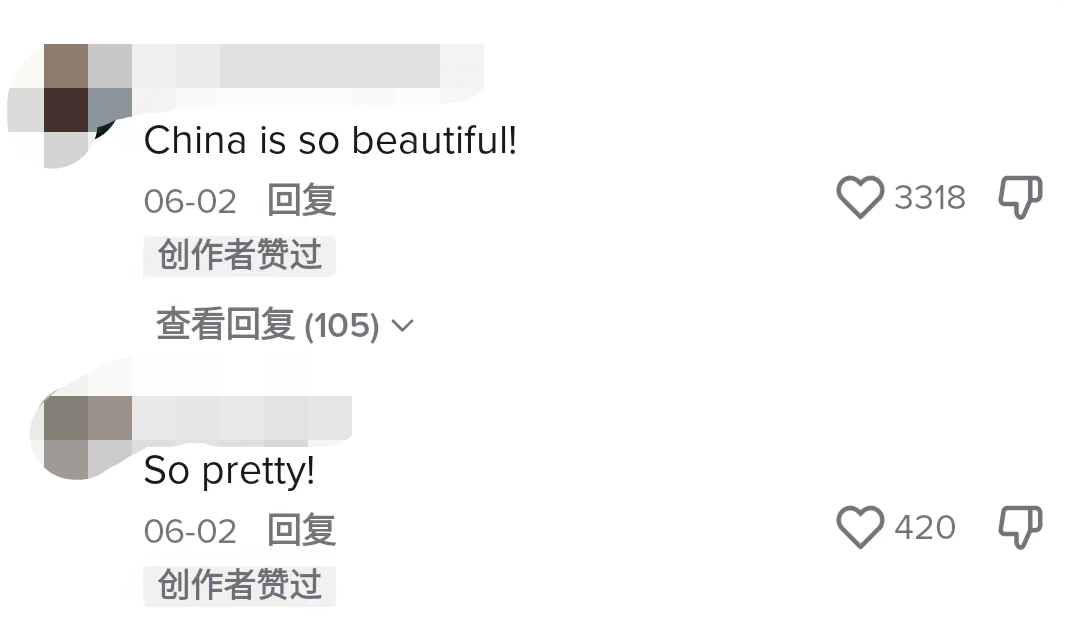The width and height of the screenshot is (1080, 641).
Task: Click the 3318 like count
Action: click(x=930, y=198)
